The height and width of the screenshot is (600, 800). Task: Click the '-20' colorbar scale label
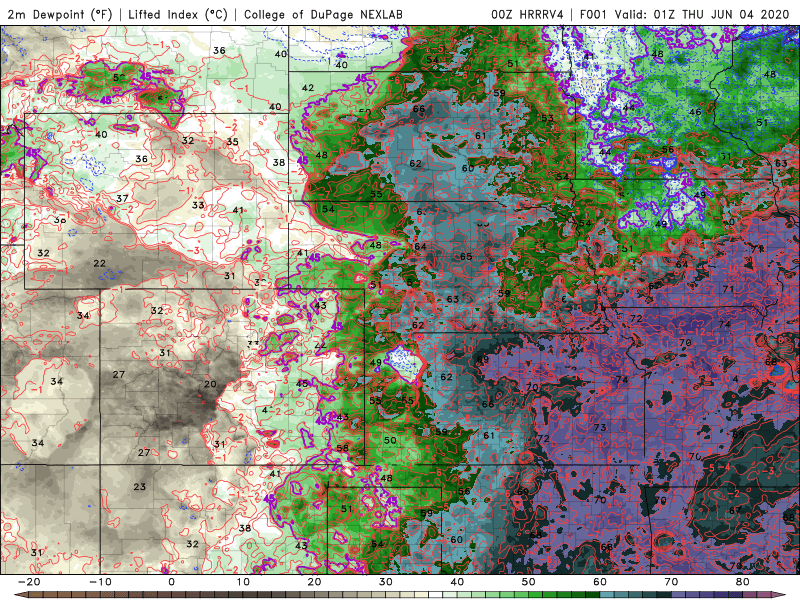pyautogui.click(x=29, y=582)
